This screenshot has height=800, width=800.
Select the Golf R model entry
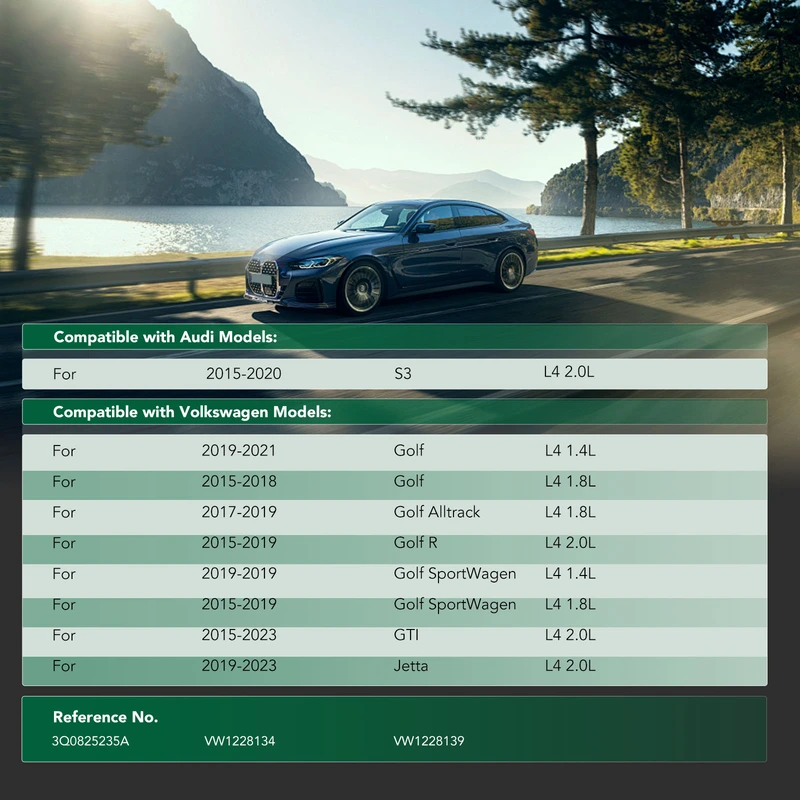(415, 543)
